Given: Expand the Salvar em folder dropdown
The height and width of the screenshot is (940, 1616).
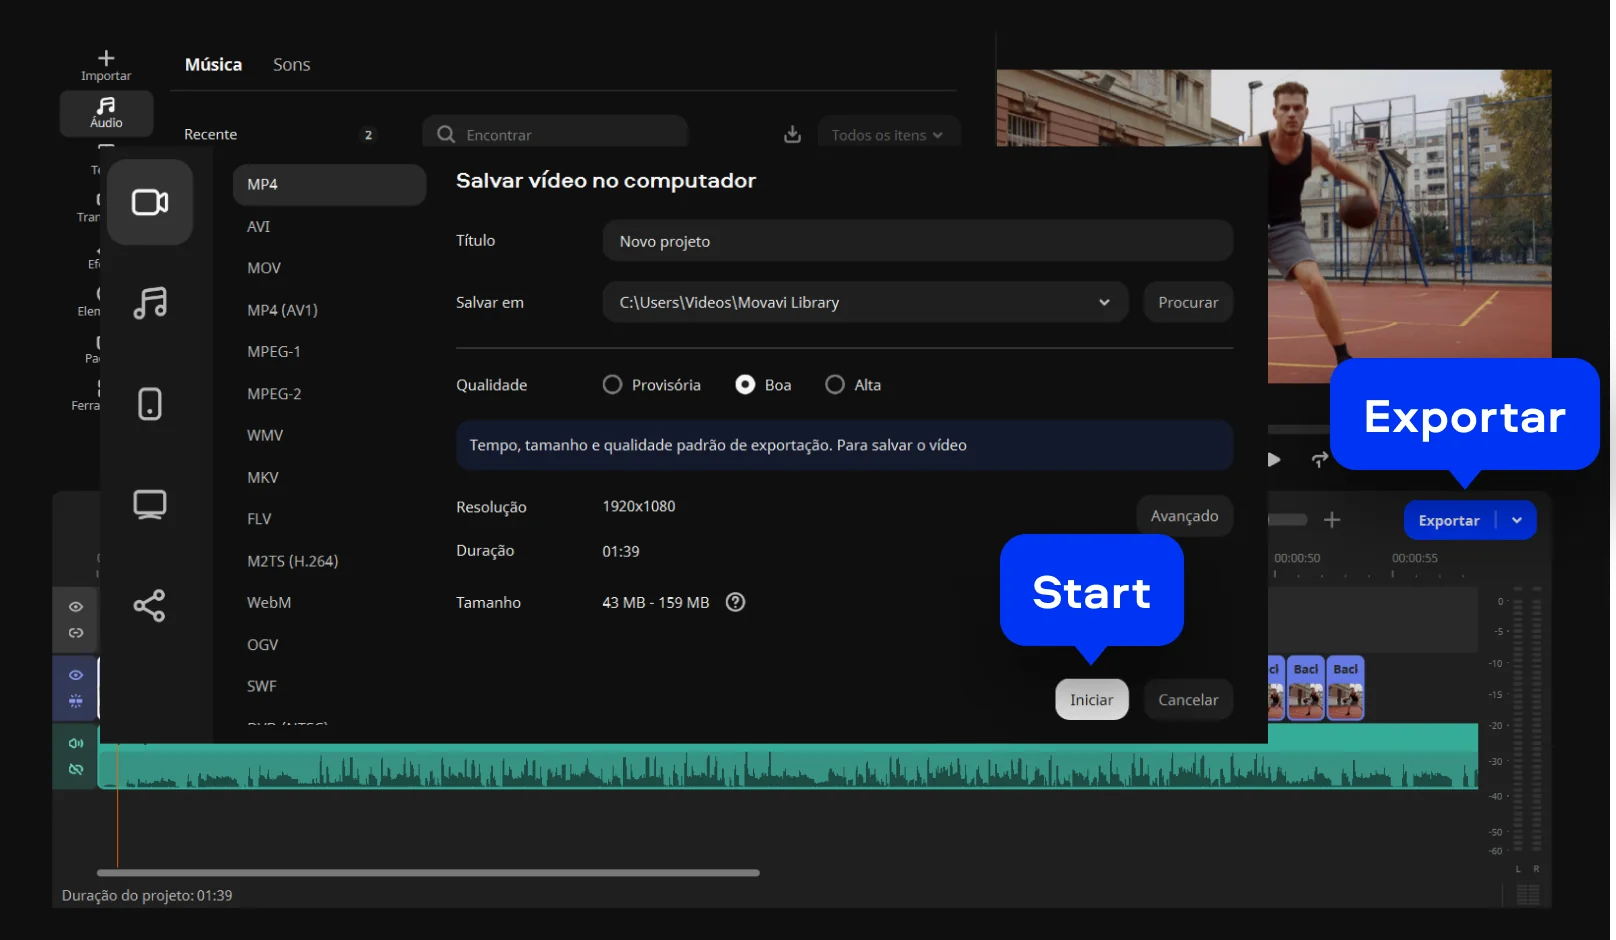Looking at the screenshot, I should 1104,302.
